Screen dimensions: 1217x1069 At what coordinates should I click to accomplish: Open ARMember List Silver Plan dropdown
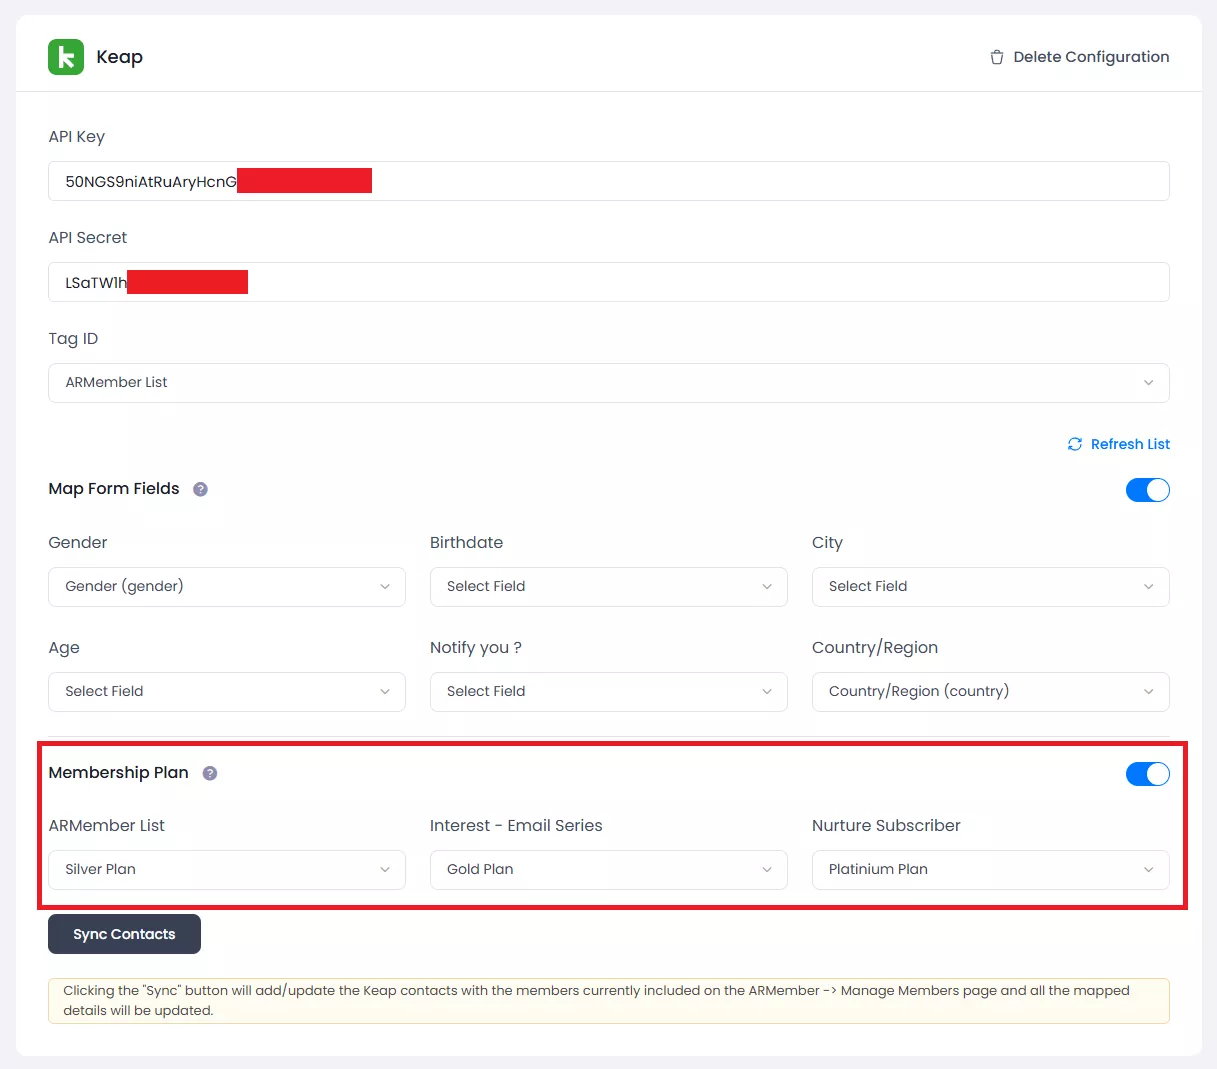coord(227,870)
